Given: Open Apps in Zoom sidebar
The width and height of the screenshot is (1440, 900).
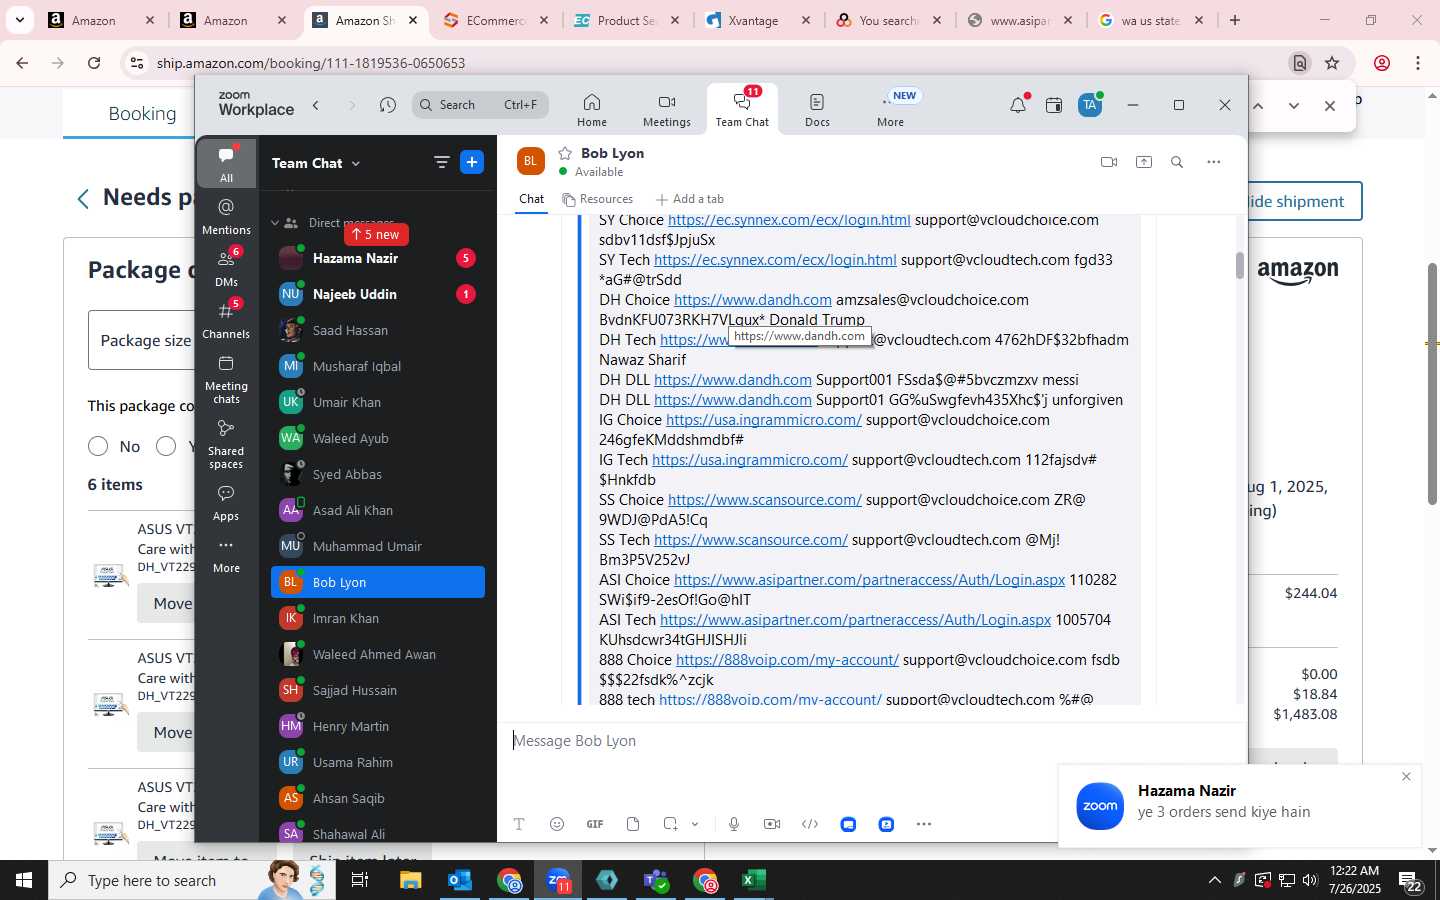Looking at the screenshot, I should click(227, 503).
